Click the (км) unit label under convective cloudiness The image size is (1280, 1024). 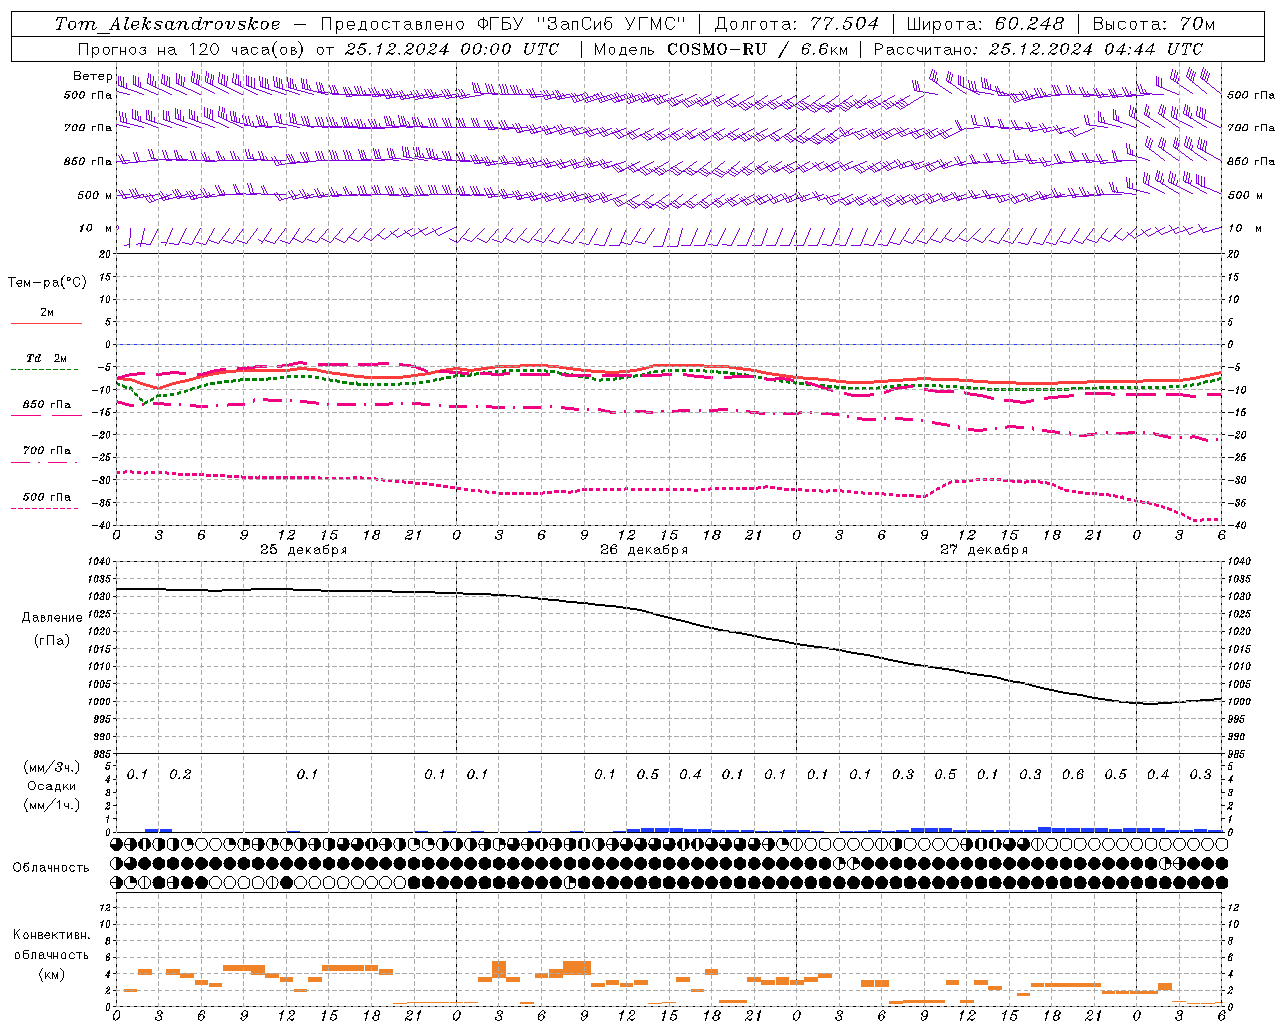click(x=51, y=974)
